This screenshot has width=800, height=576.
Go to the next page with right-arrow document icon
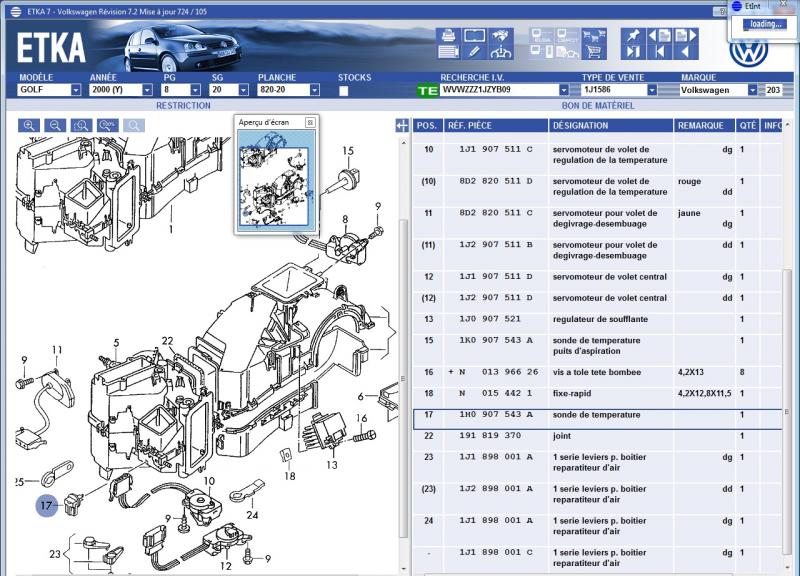point(685,36)
